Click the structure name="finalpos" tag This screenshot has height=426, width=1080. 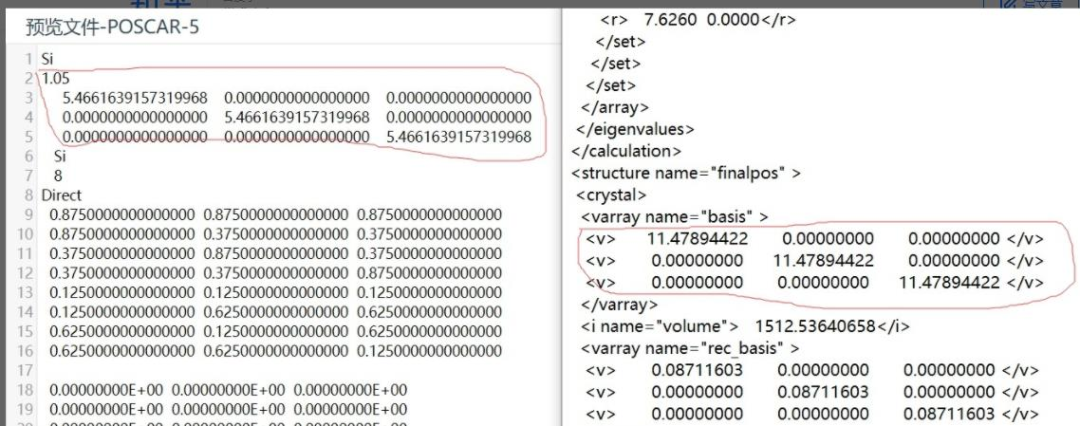pyautogui.click(x=686, y=173)
